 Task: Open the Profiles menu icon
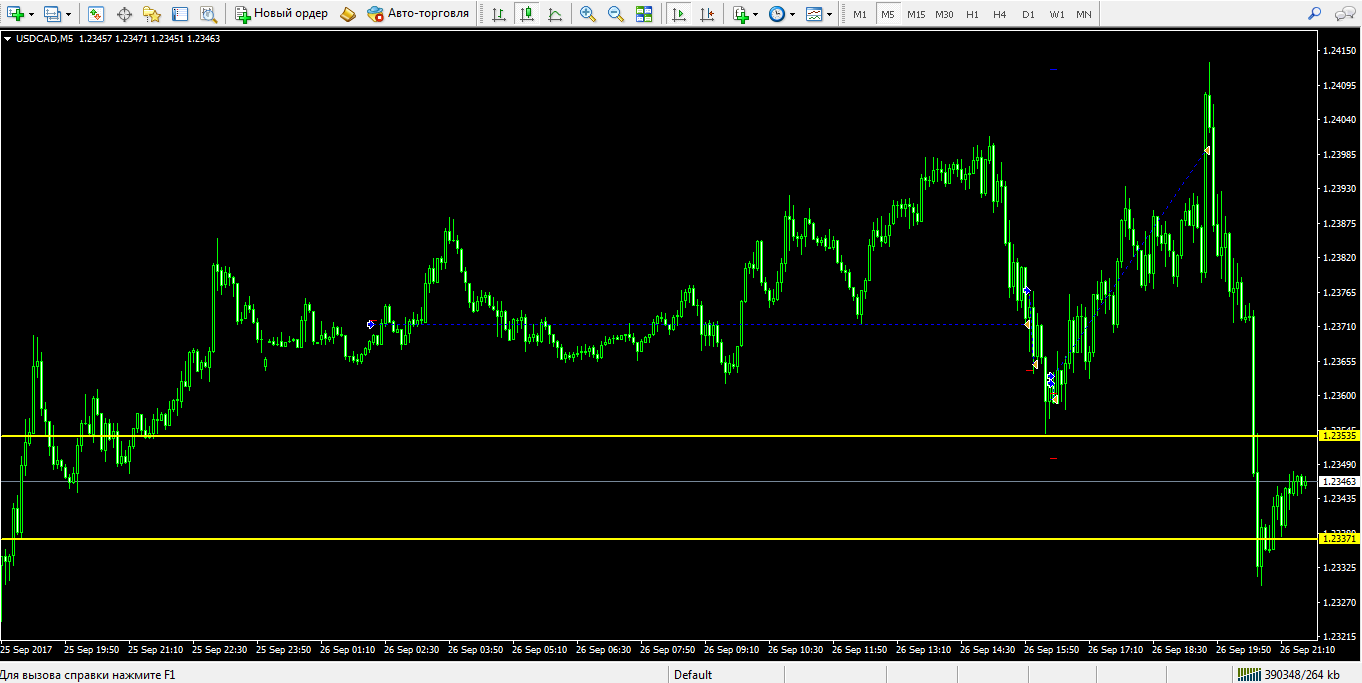[x=52, y=14]
